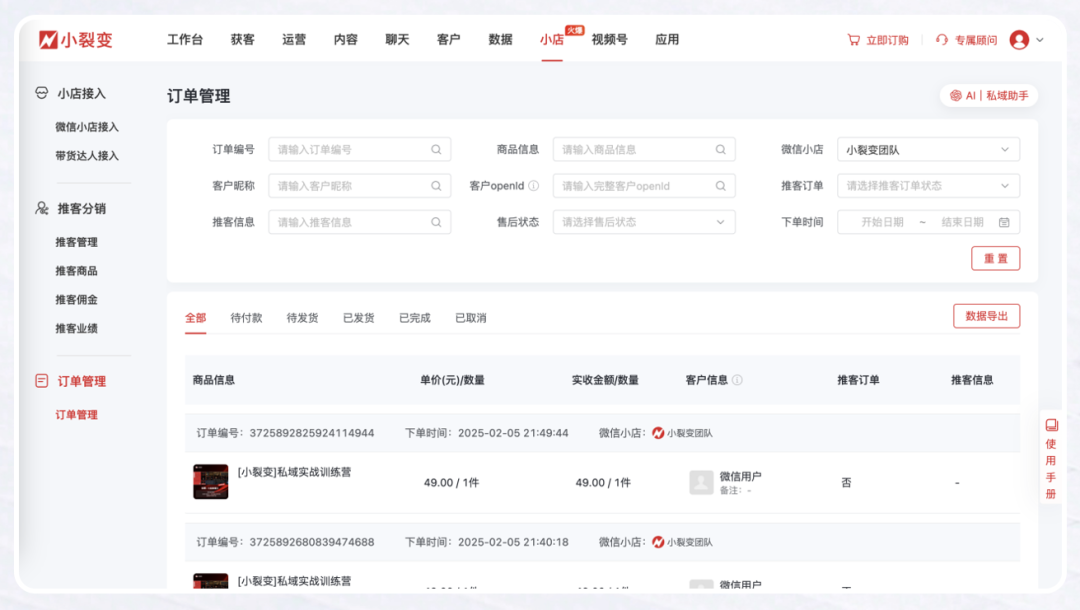
Task: Click the info icon next to 客户信息 header
Action: [x=737, y=380]
